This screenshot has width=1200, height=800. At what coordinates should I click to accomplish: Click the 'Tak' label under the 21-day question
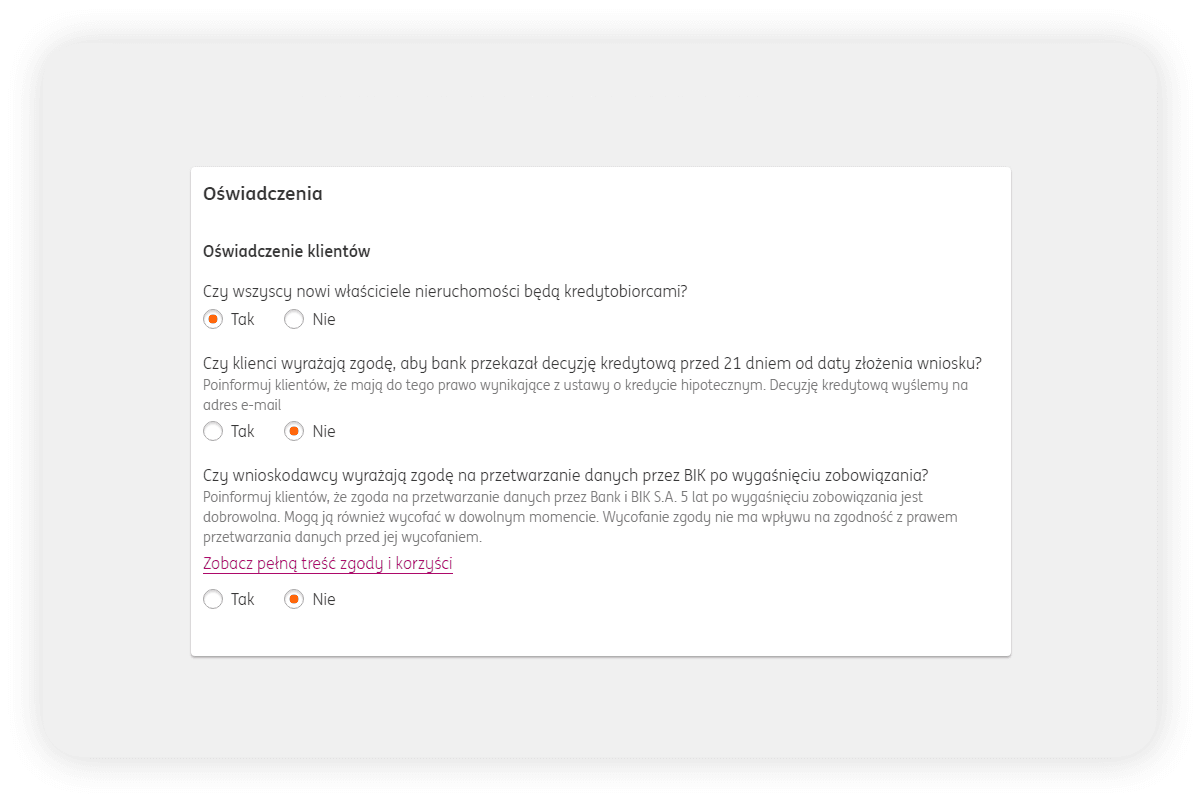point(243,432)
